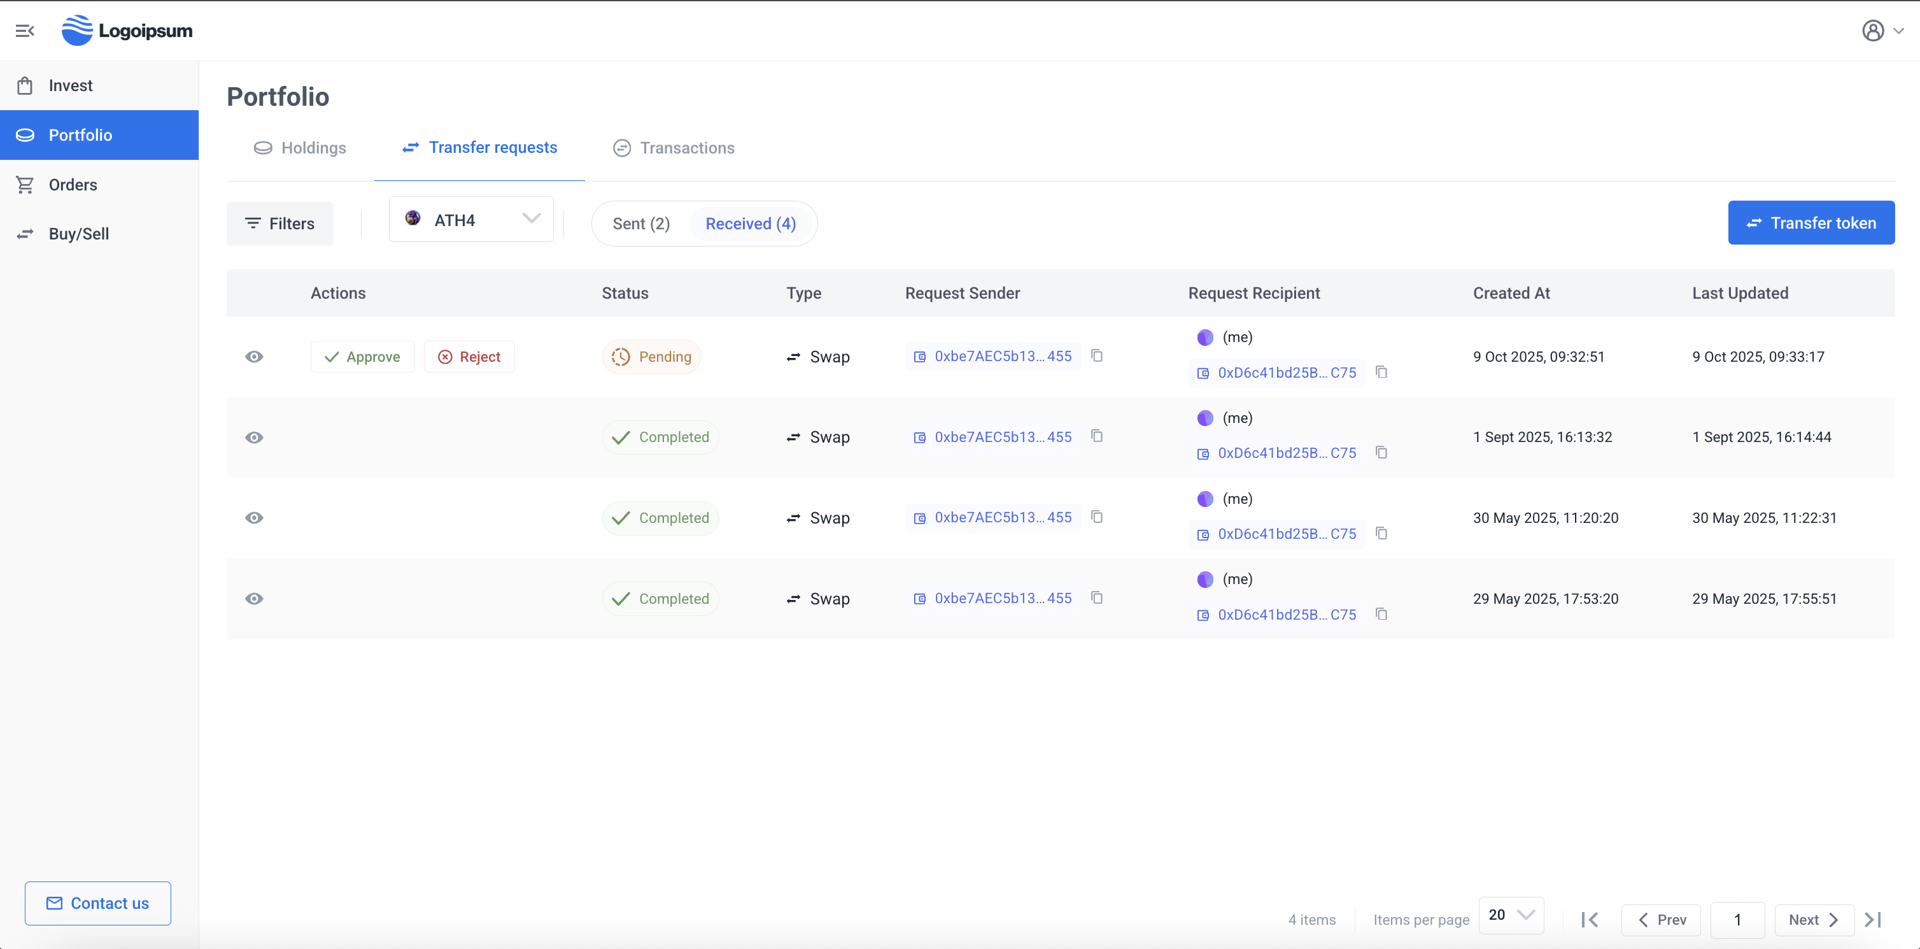Image resolution: width=1920 pixels, height=949 pixels.
Task: Jump to the first page icon
Action: [1589, 919]
